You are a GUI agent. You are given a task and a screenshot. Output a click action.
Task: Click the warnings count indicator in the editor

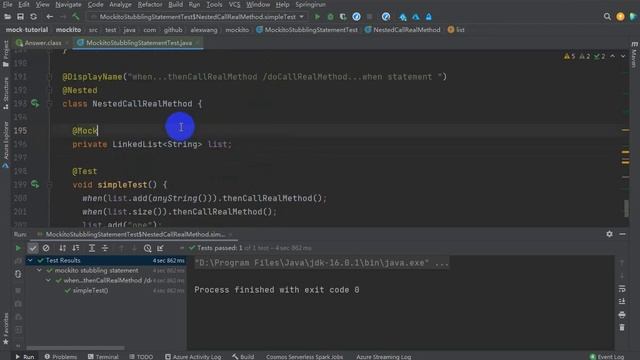[x=569, y=56]
